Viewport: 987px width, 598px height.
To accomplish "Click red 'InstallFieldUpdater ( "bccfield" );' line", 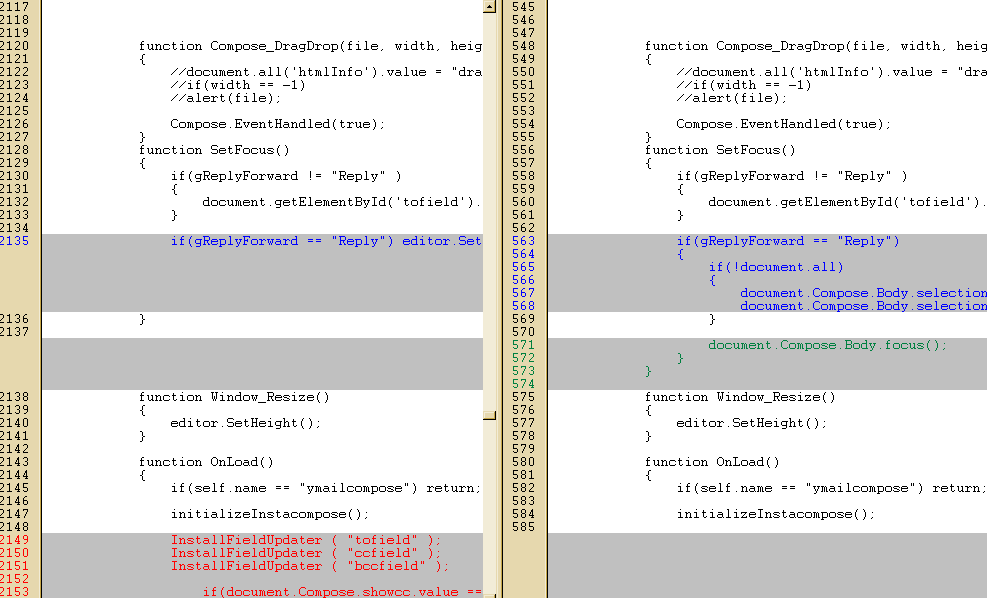I will pyautogui.click(x=310, y=566).
